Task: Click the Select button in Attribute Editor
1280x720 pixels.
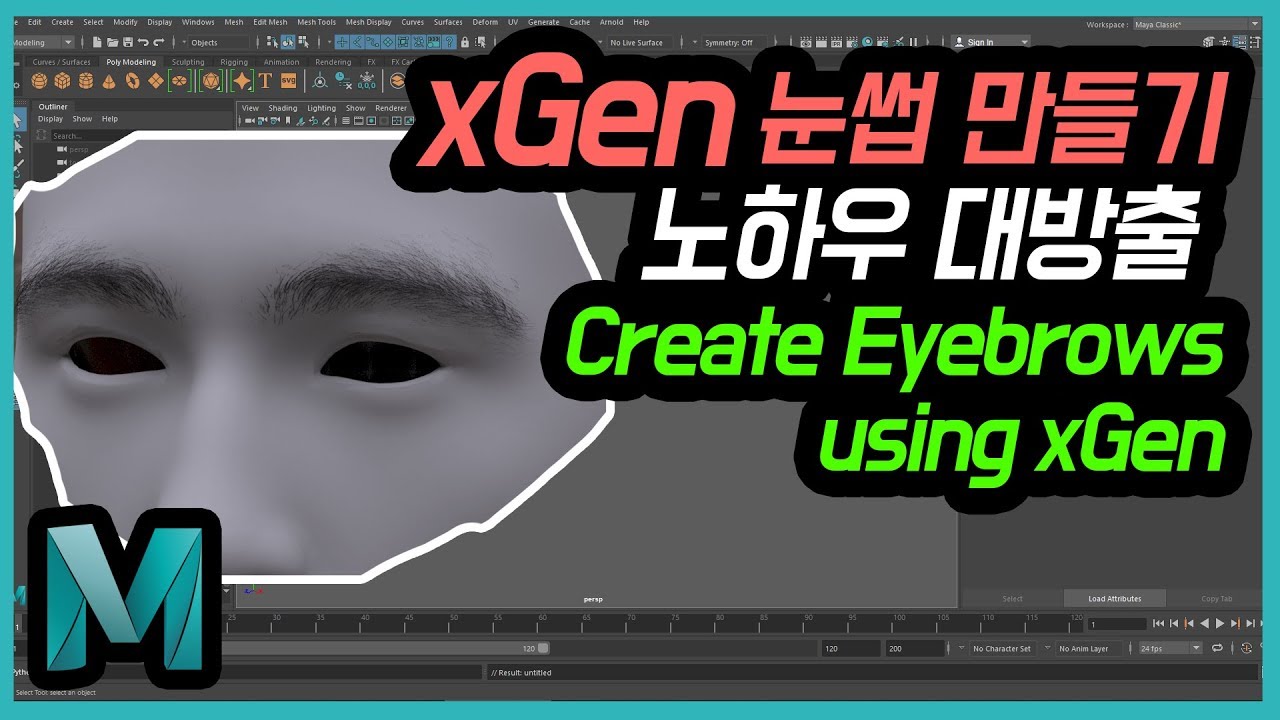Action: [x=1012, y=599]
